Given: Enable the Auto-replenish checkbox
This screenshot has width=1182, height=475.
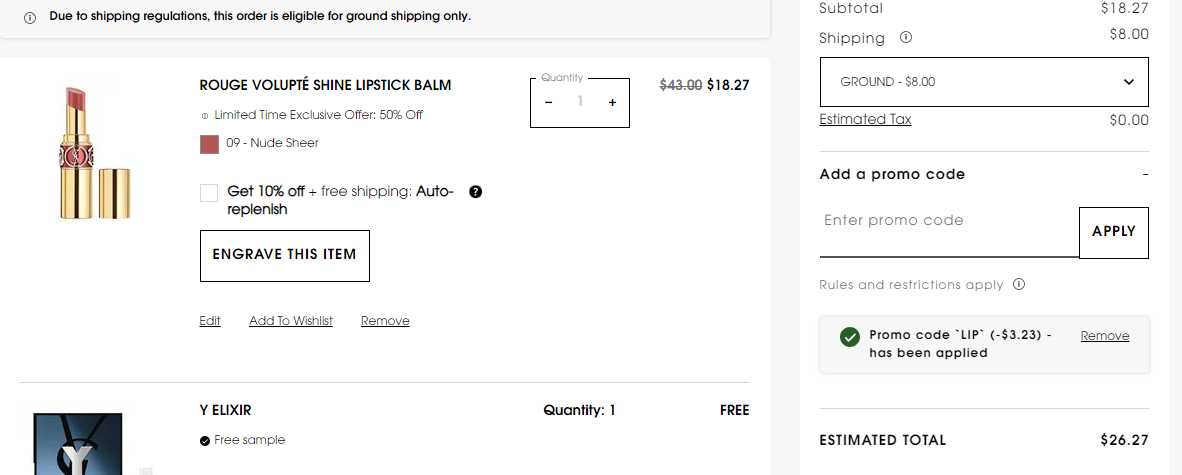Looking at the screenshot, I should [209, 193].
